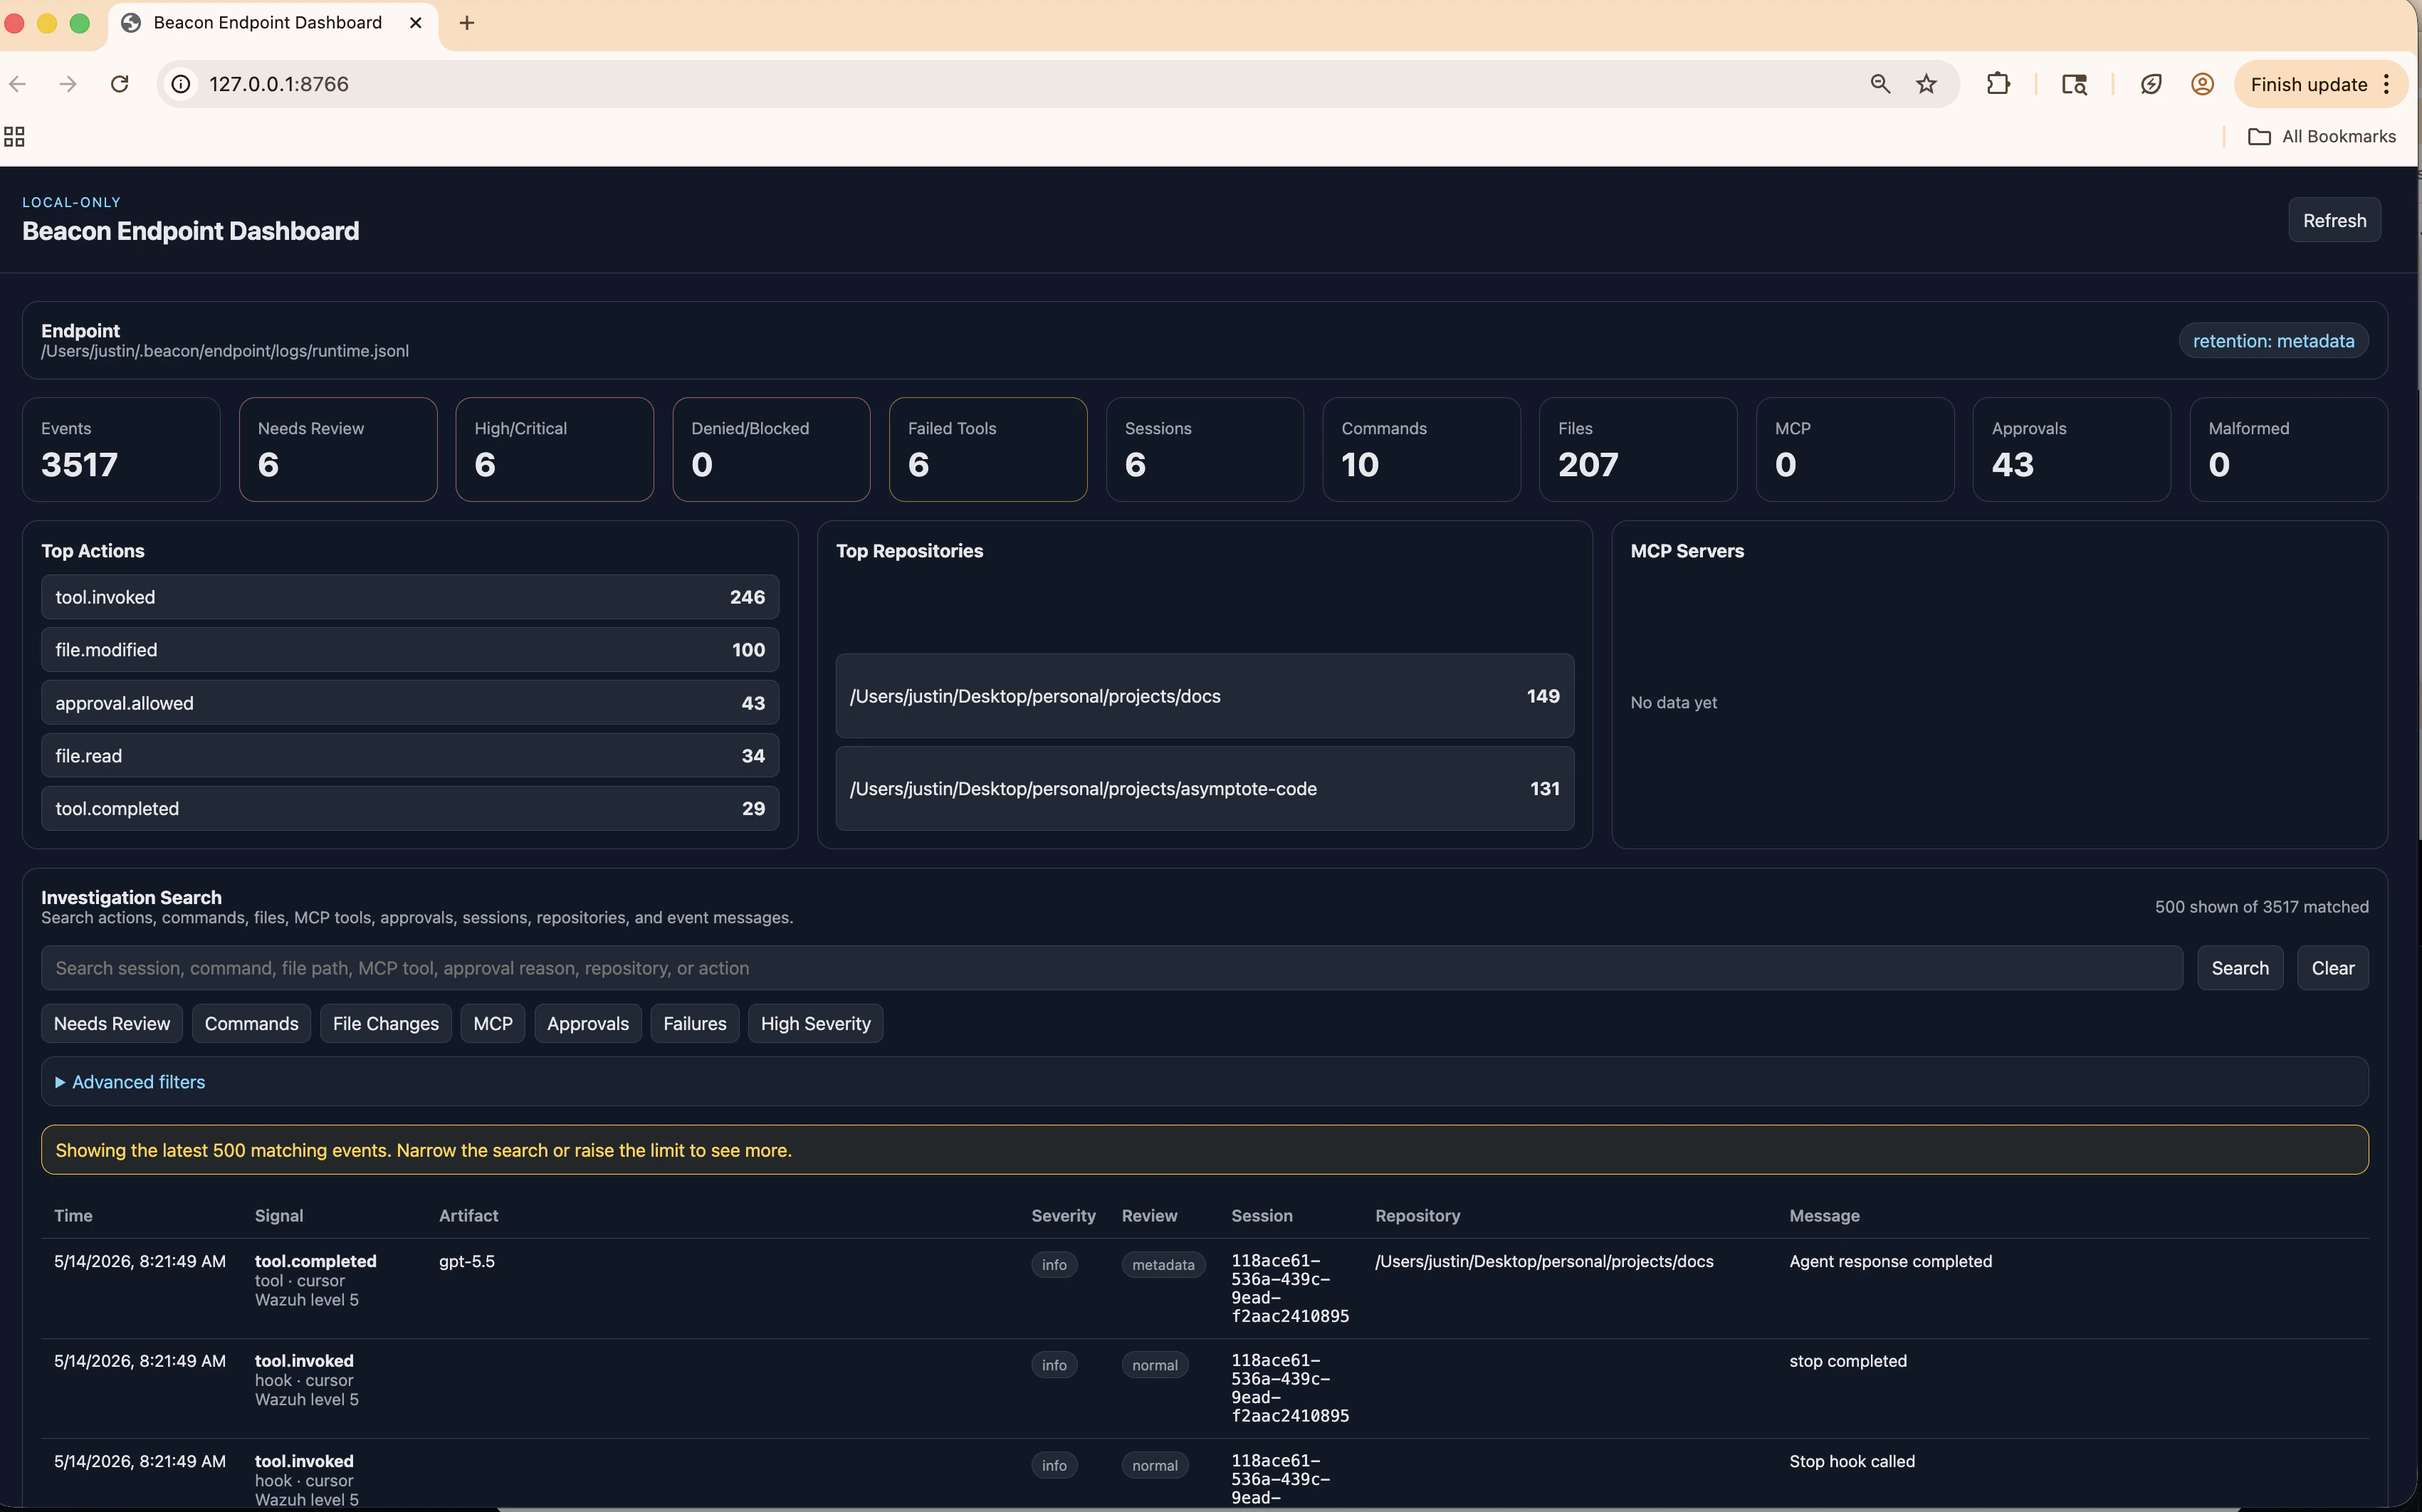2422x1512 pixels.
Task: Select the approval.allowed action row
Action: [x=410, y=703]
